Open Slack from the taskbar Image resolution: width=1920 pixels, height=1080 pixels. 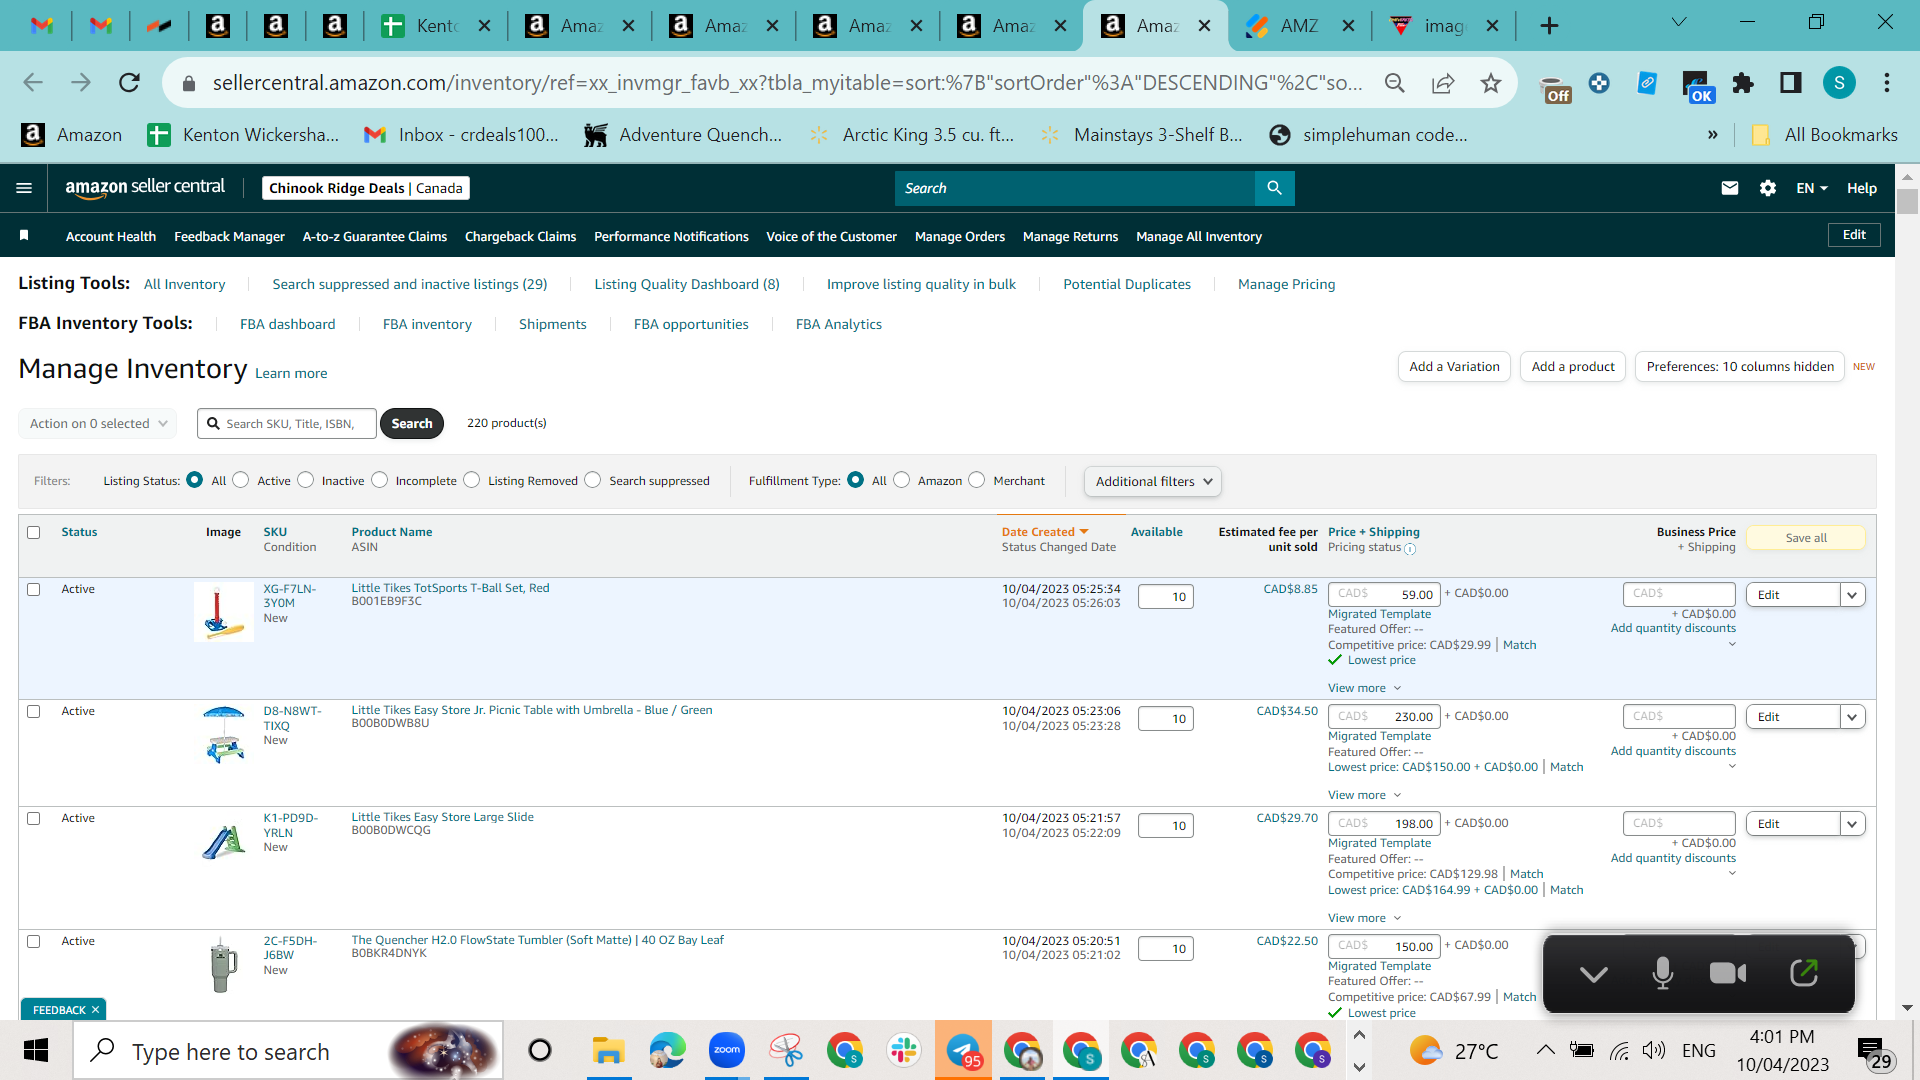904,1050
